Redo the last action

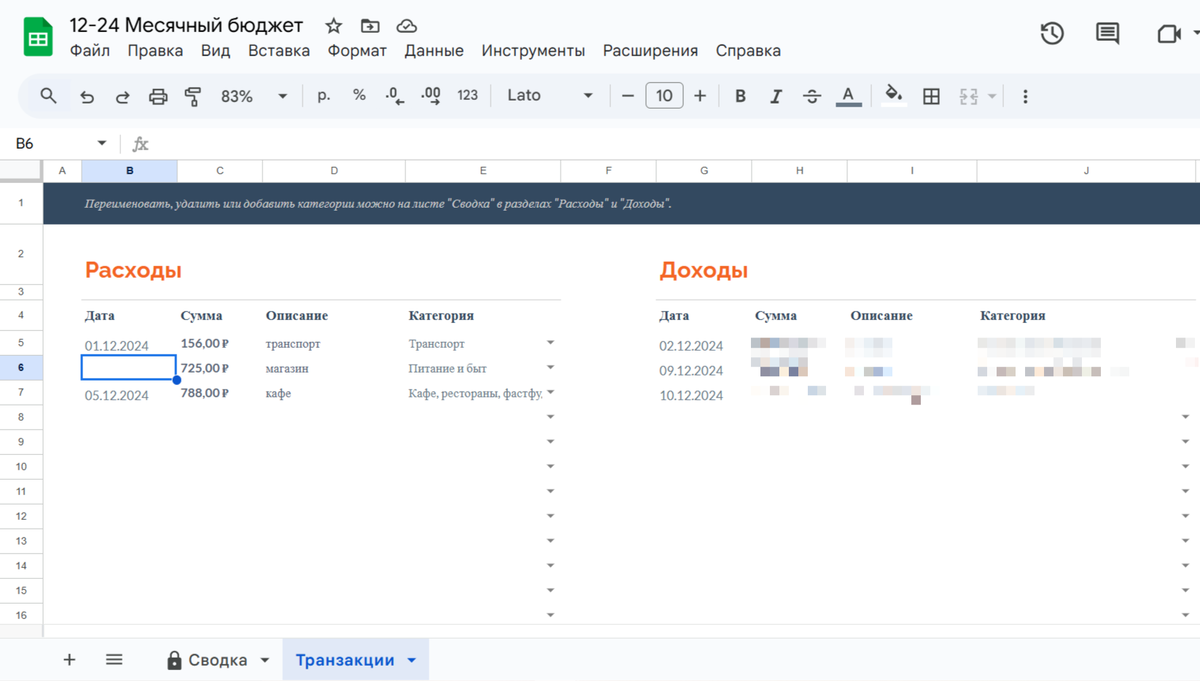click(122, 96)
